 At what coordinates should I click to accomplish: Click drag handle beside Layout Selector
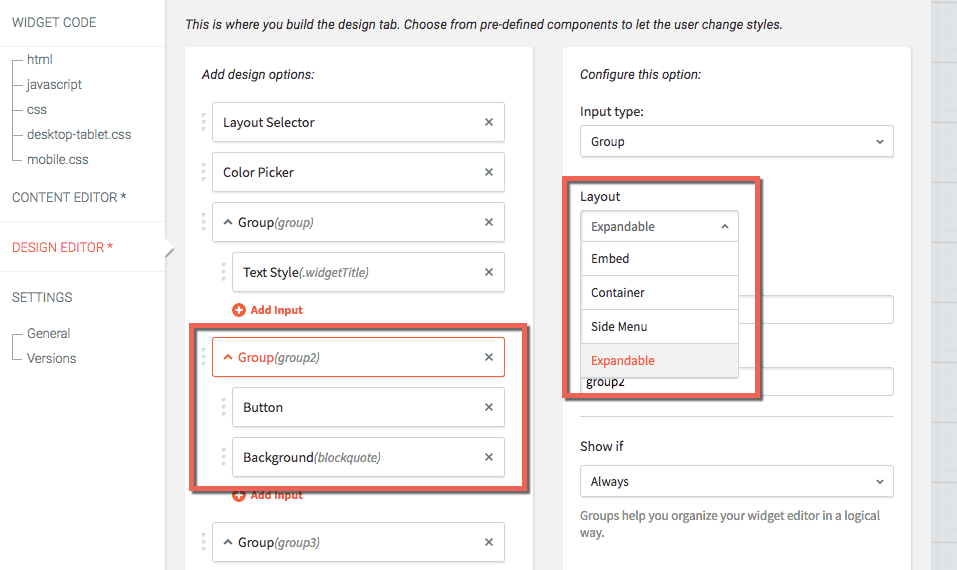(x=204, y=122)
